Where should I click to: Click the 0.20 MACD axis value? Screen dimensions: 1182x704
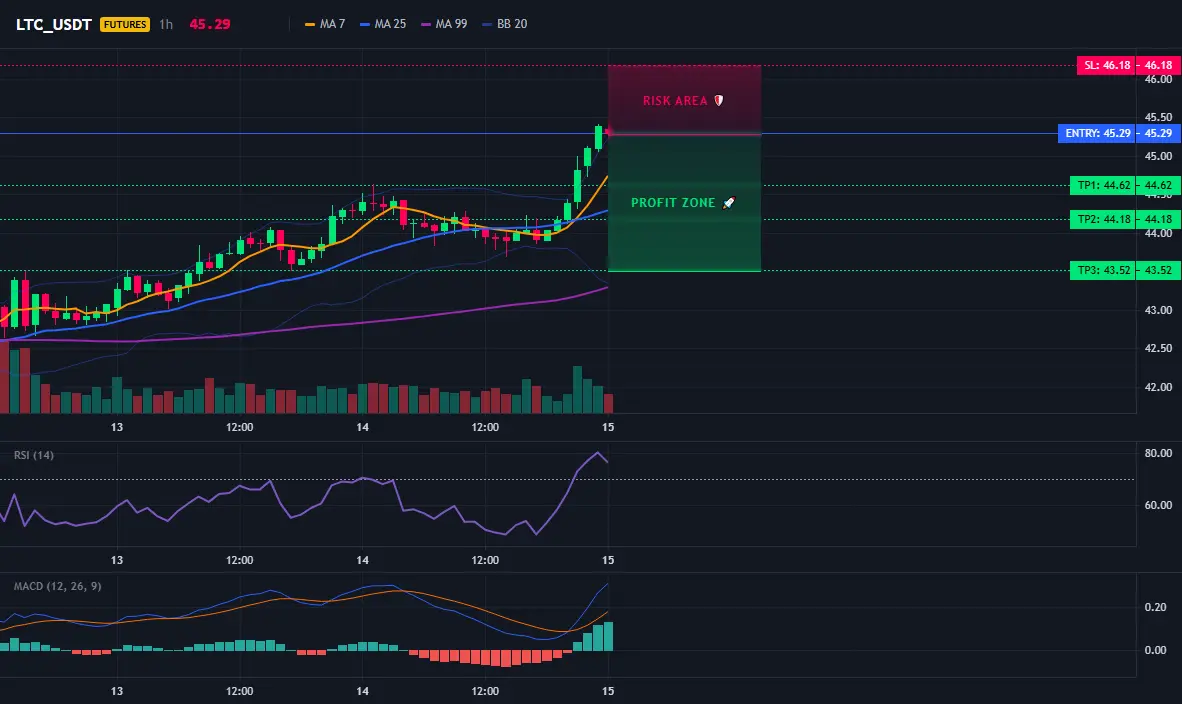click(x=1156, y=607)
